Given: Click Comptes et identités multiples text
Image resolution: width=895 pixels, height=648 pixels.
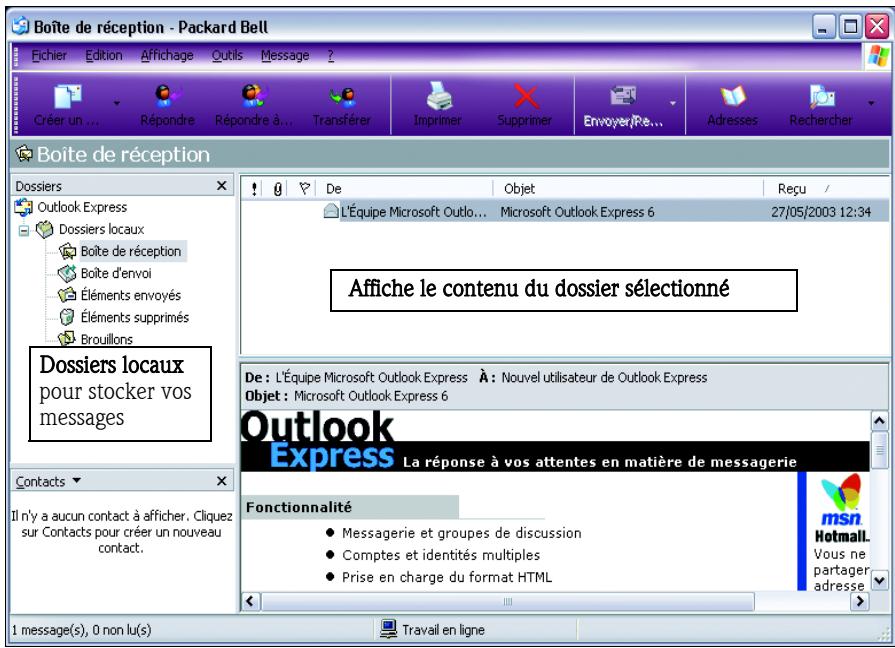Looking at the screenshot, I should [x=441, y=555].
